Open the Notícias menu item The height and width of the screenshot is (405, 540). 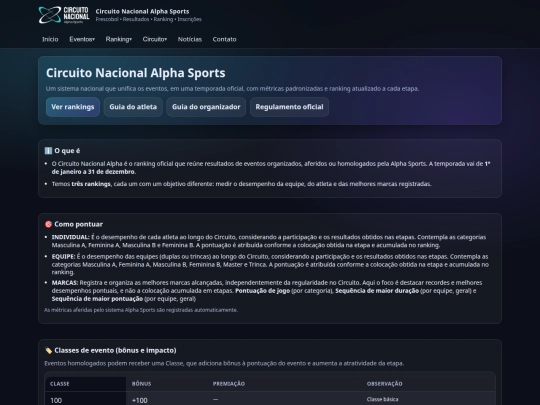(190, 39)
